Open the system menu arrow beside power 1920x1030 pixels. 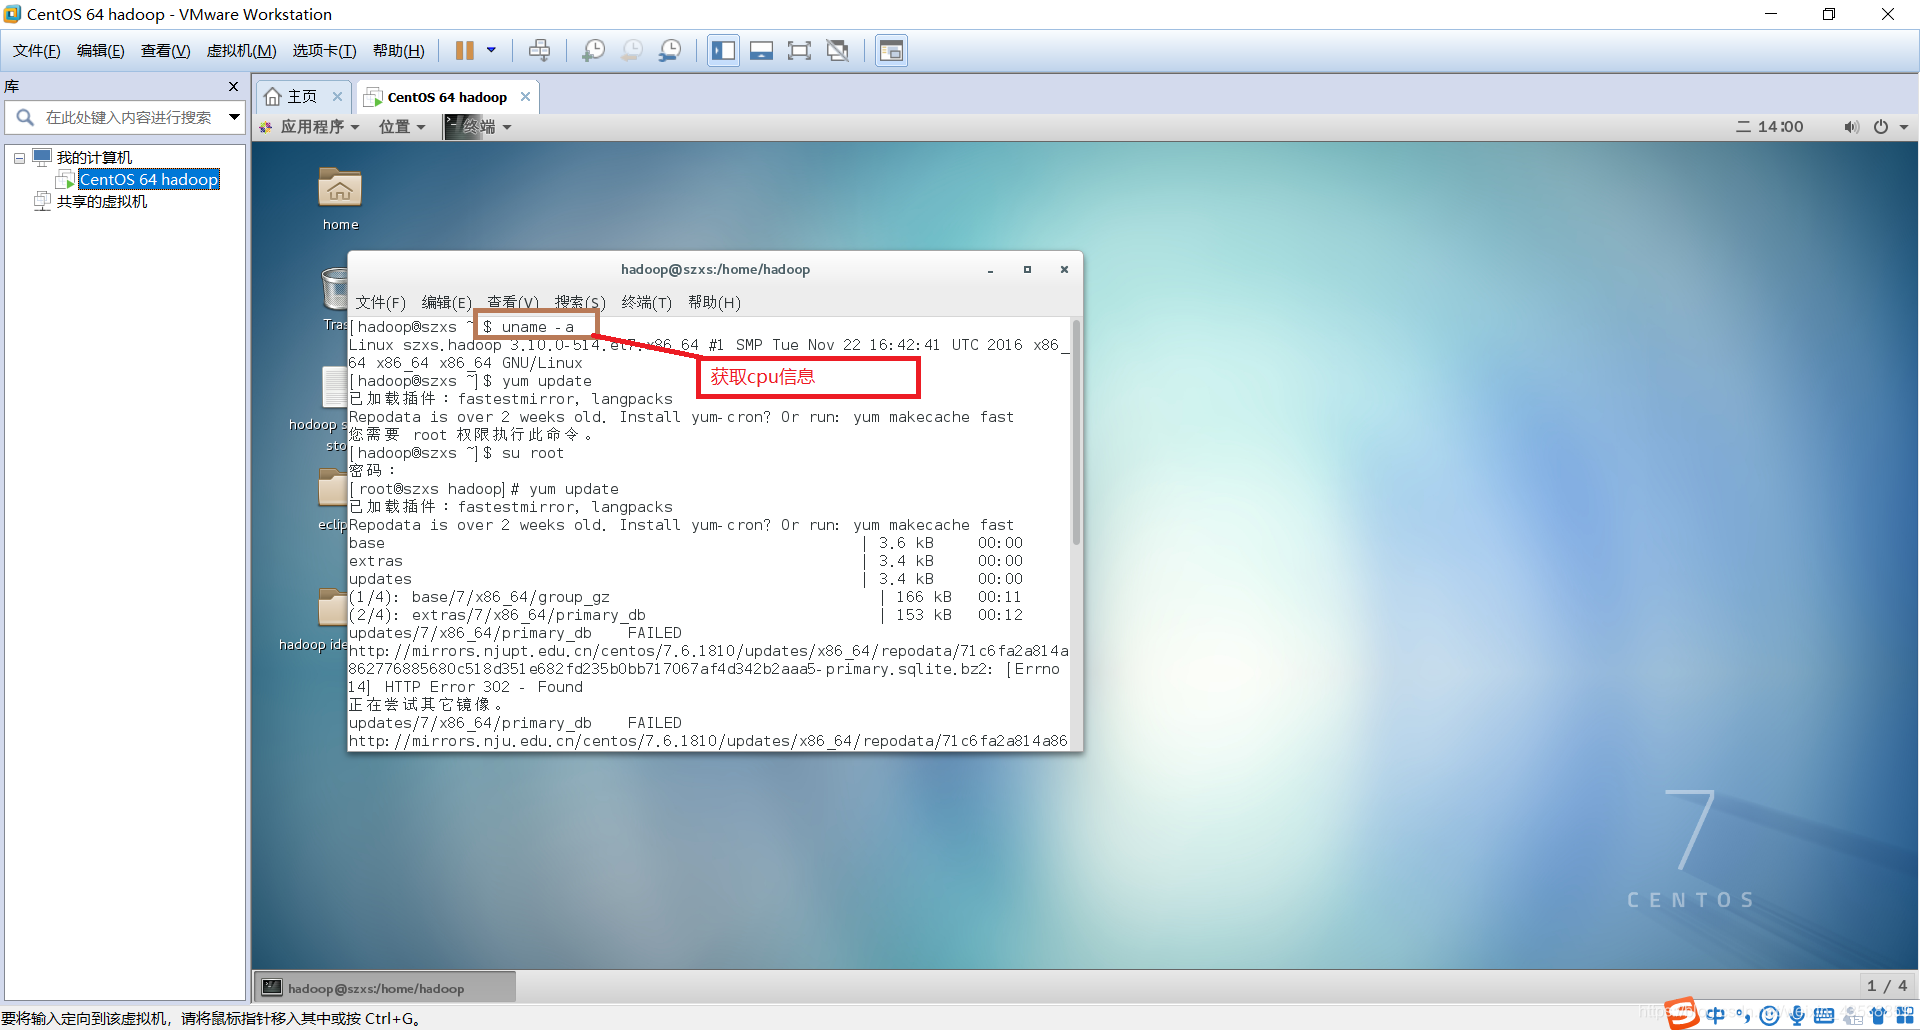coord(1904,127)
